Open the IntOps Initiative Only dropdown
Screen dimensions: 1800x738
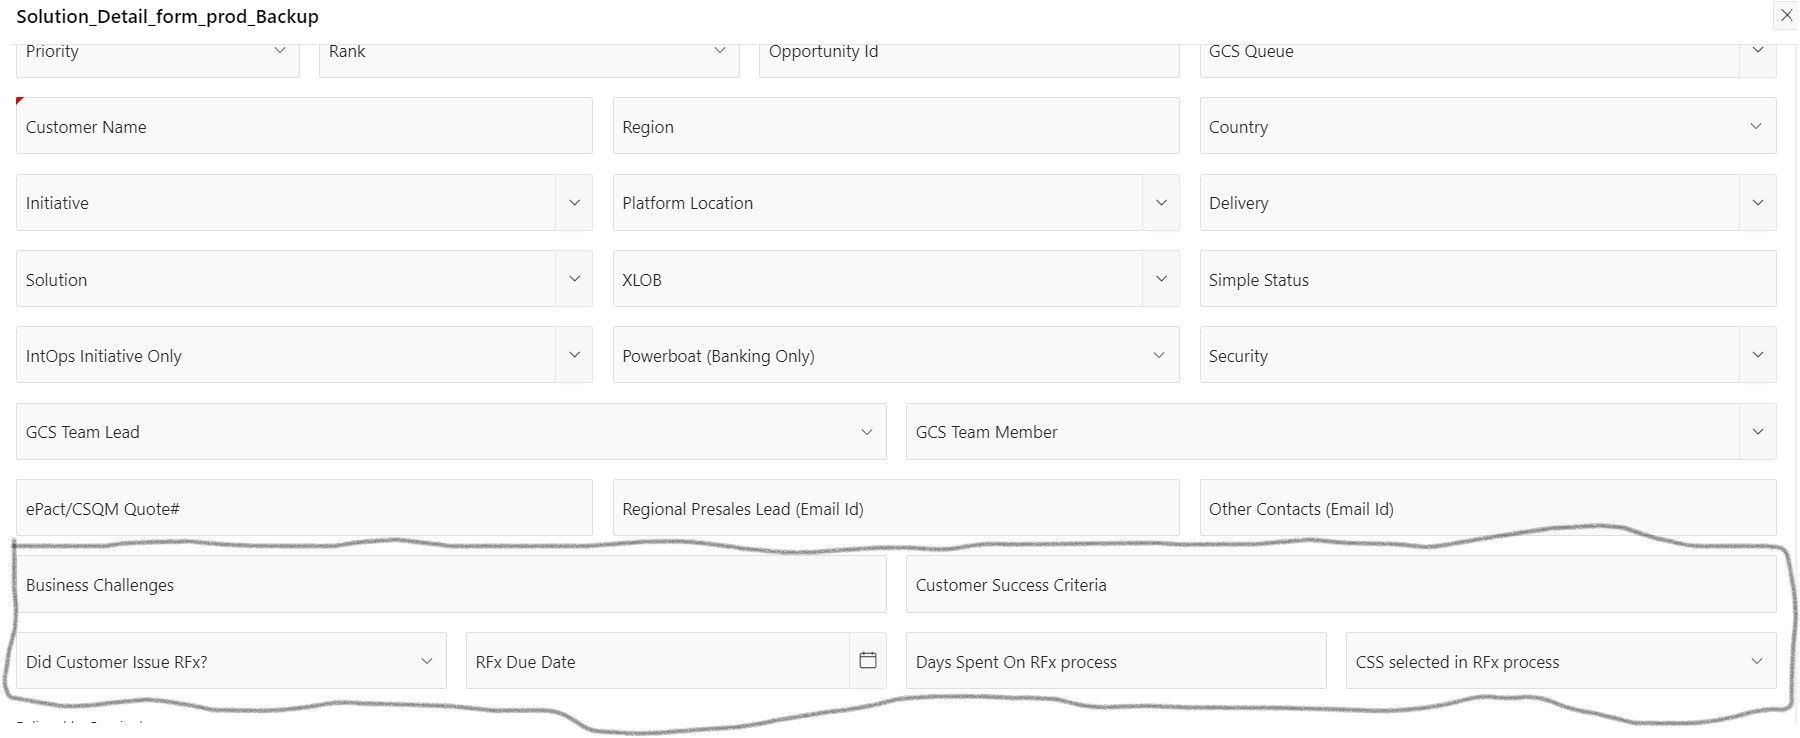tap(575, 354)
